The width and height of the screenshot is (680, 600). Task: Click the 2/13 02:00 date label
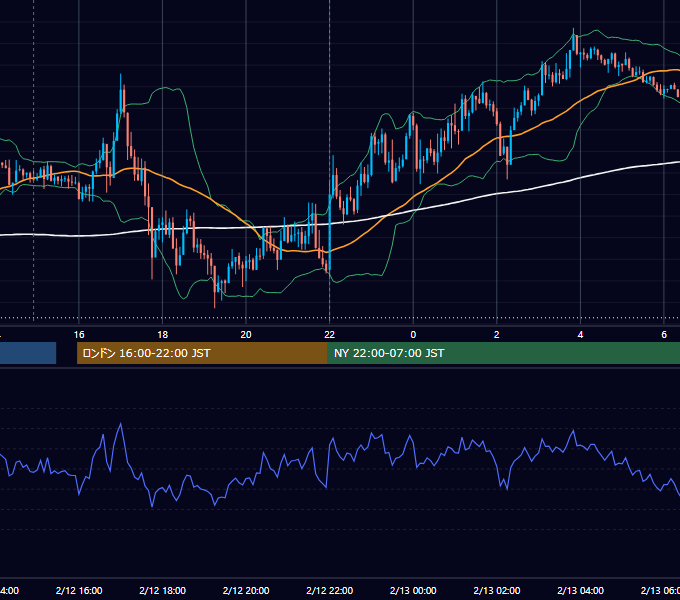pyautogui.click(x=497, y=590)
